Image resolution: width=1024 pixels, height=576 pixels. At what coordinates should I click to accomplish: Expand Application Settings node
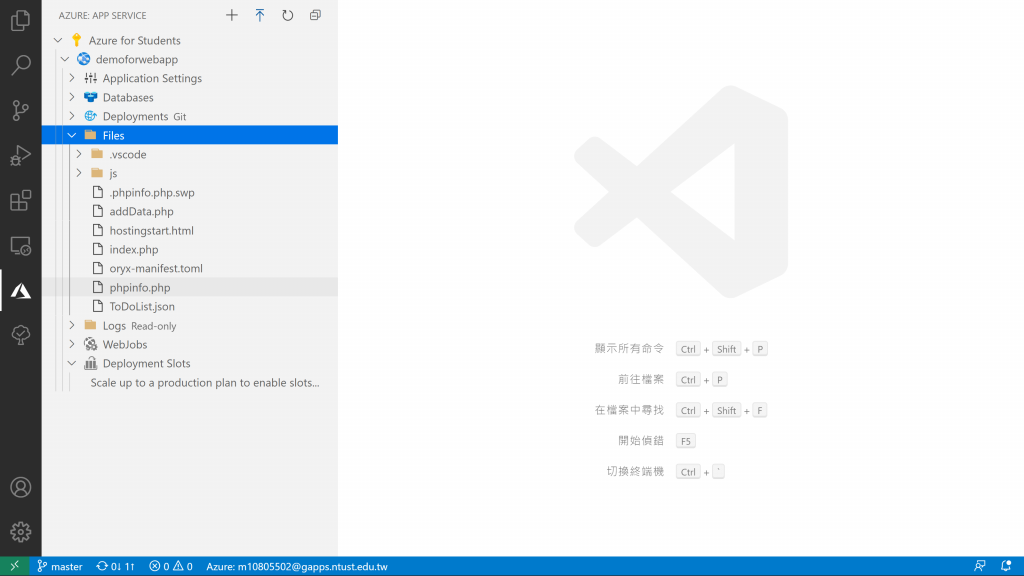(72, 78)
